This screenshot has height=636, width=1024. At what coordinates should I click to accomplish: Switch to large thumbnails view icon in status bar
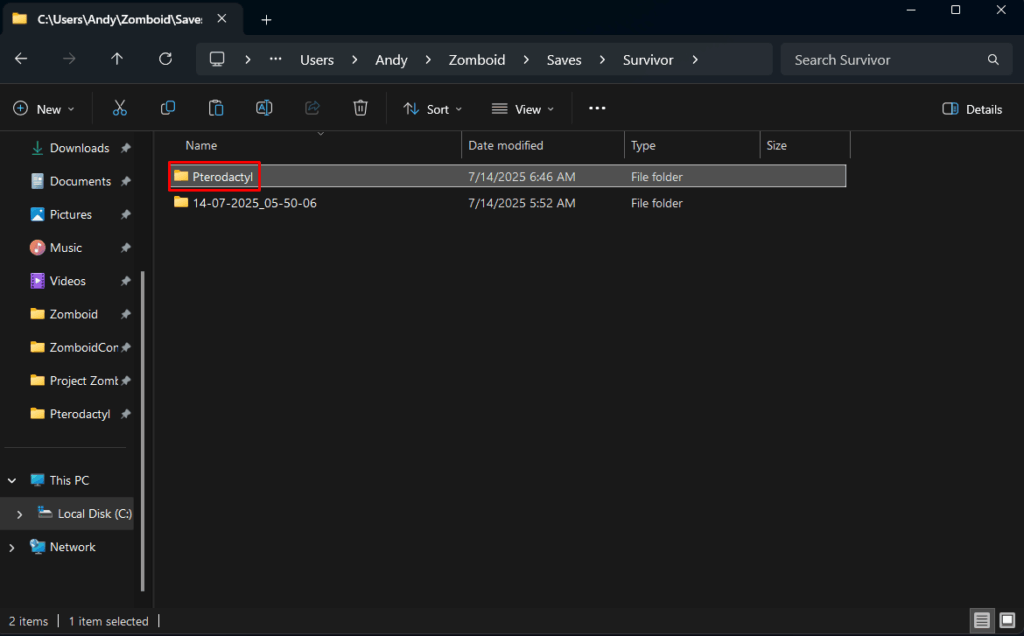[x=1008, y=620]
